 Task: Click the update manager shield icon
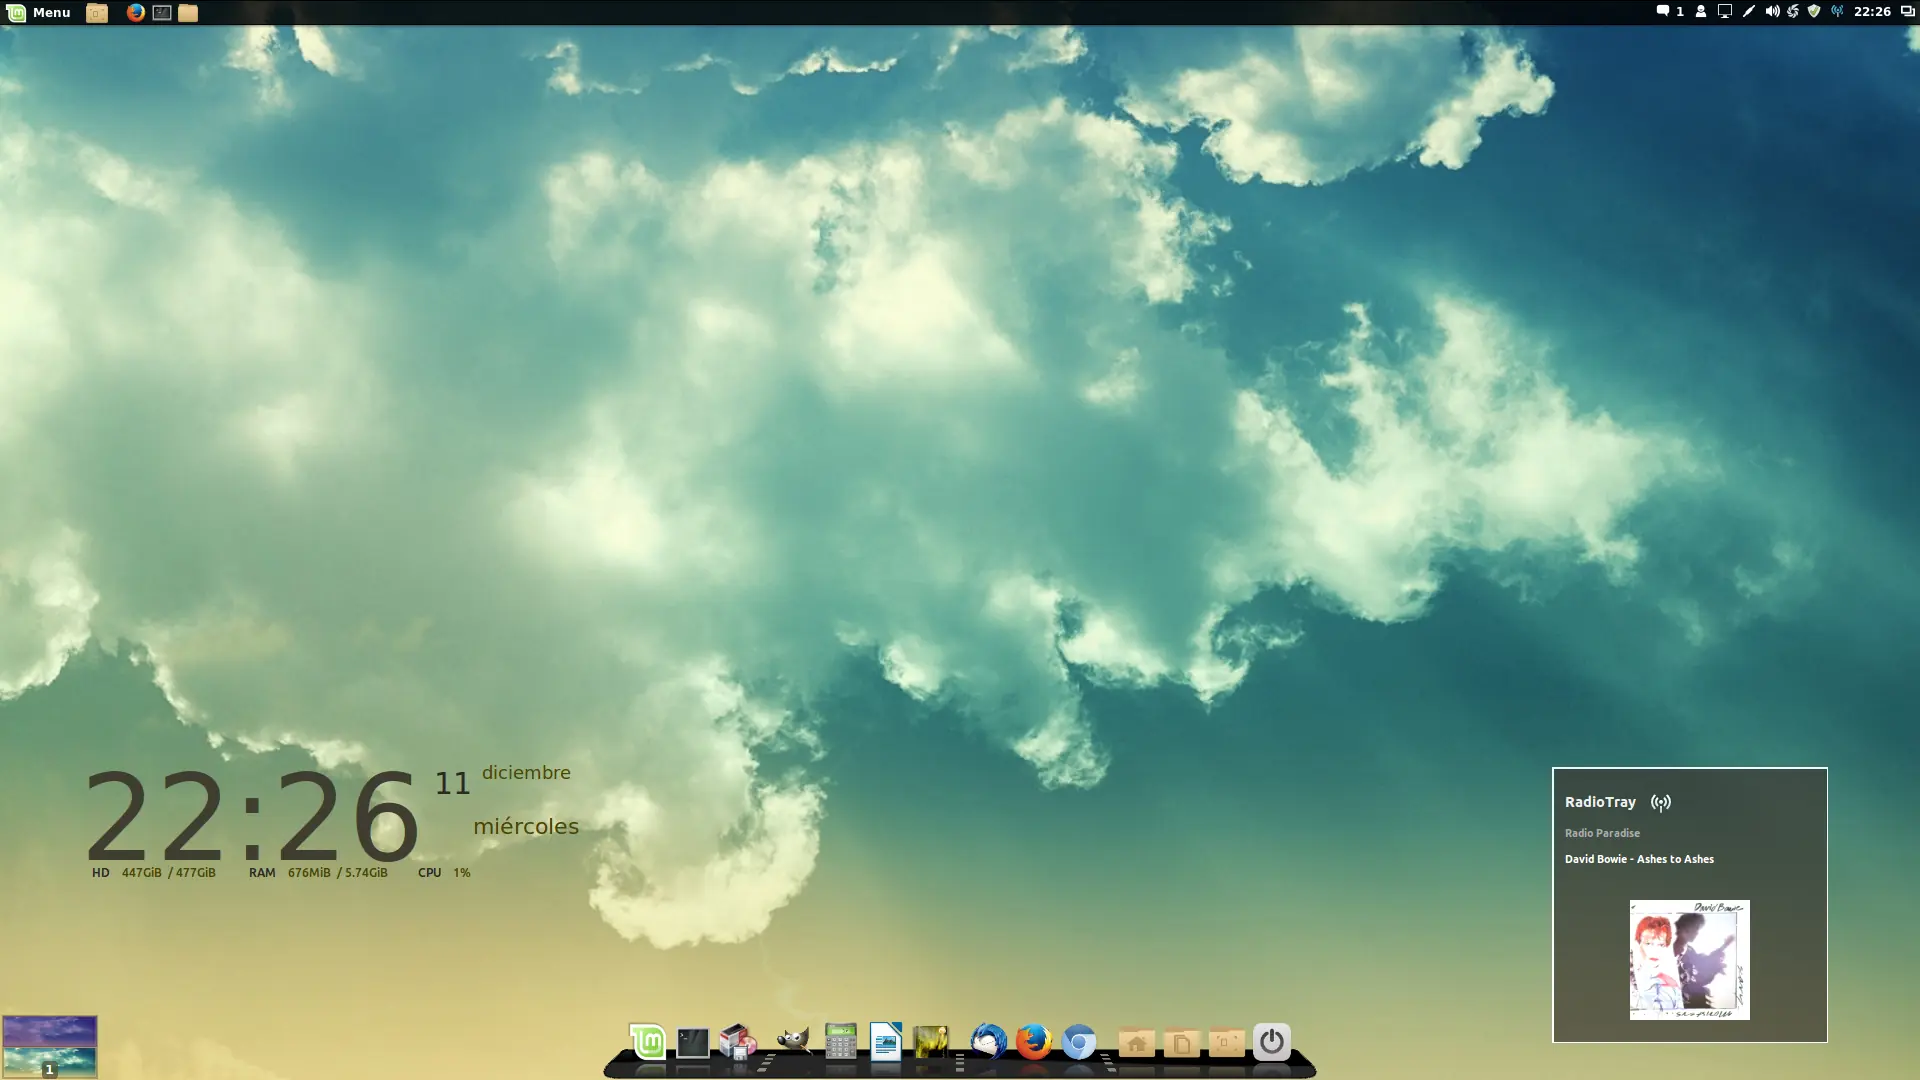click(x=1814, y=12)
